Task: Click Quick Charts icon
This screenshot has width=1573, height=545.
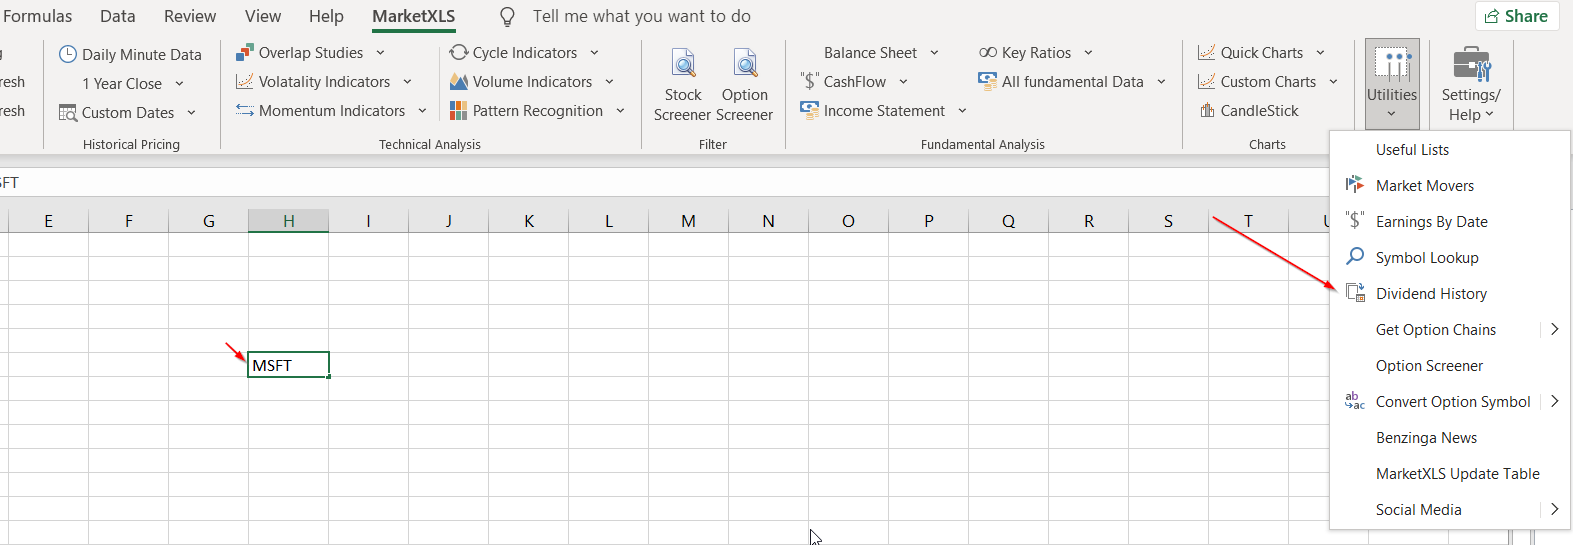Action: pos(1207,52)
